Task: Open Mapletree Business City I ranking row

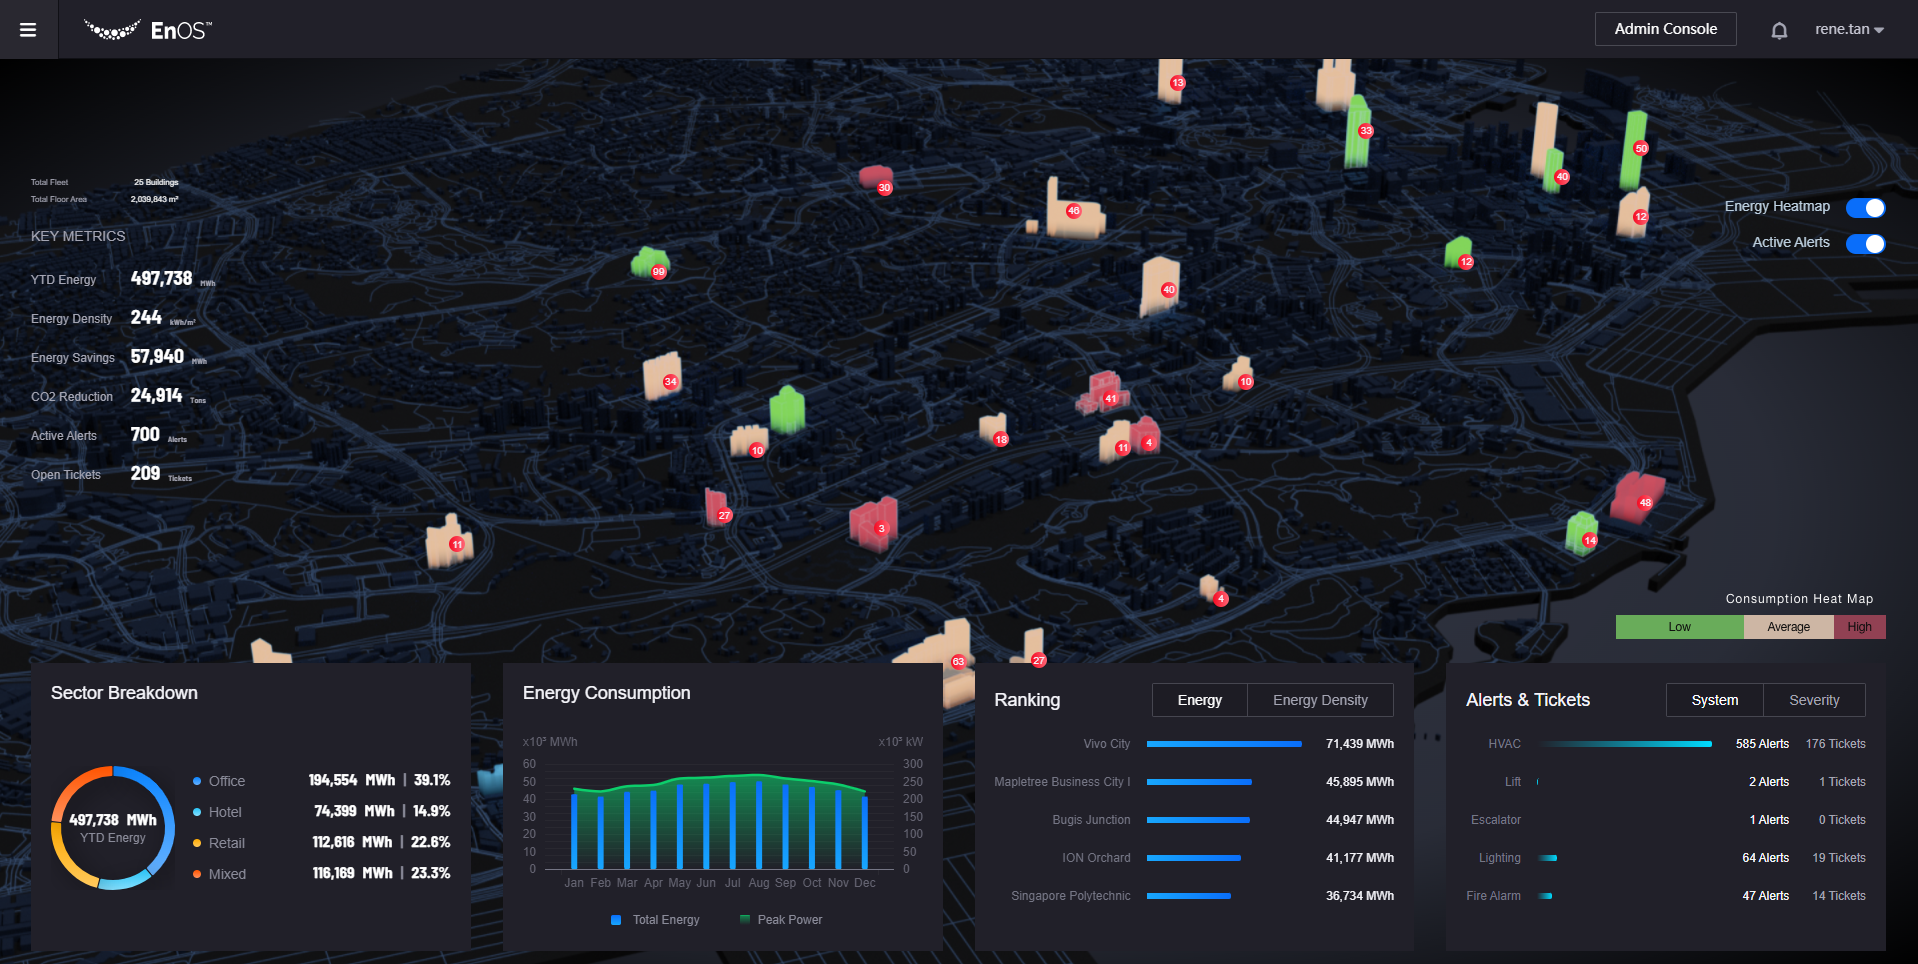Action: click(x=1194, y=782)
